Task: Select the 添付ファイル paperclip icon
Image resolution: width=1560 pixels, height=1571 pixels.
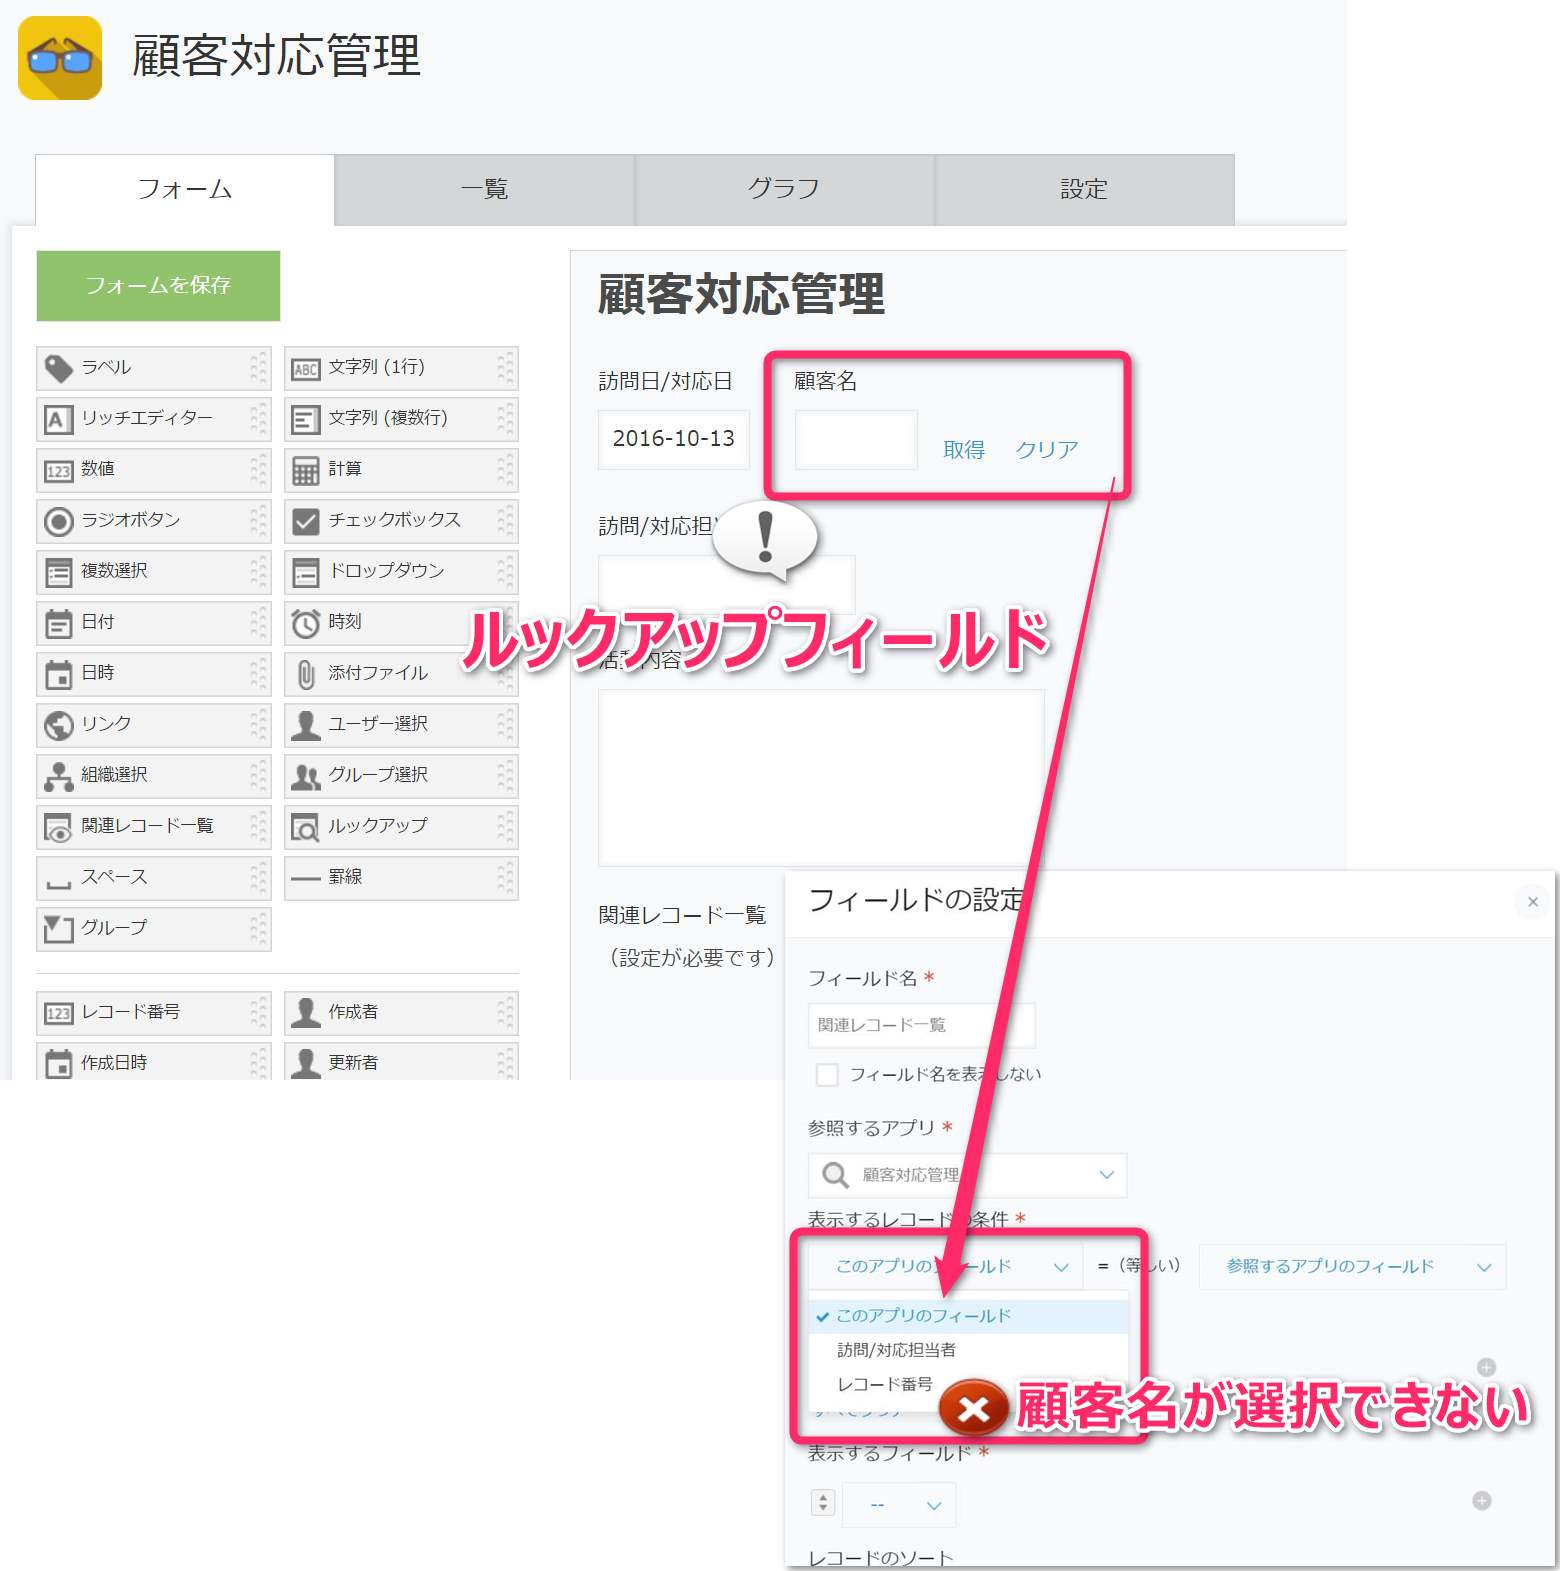Action: tap(306, 674)
